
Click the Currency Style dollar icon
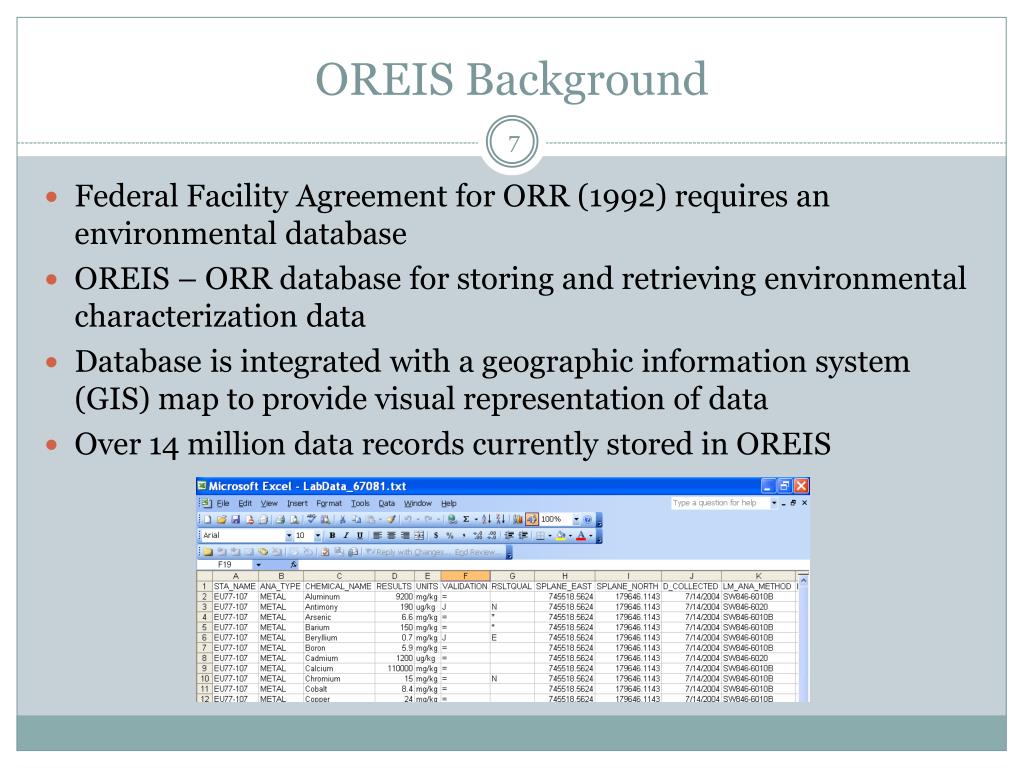point(436,535)
